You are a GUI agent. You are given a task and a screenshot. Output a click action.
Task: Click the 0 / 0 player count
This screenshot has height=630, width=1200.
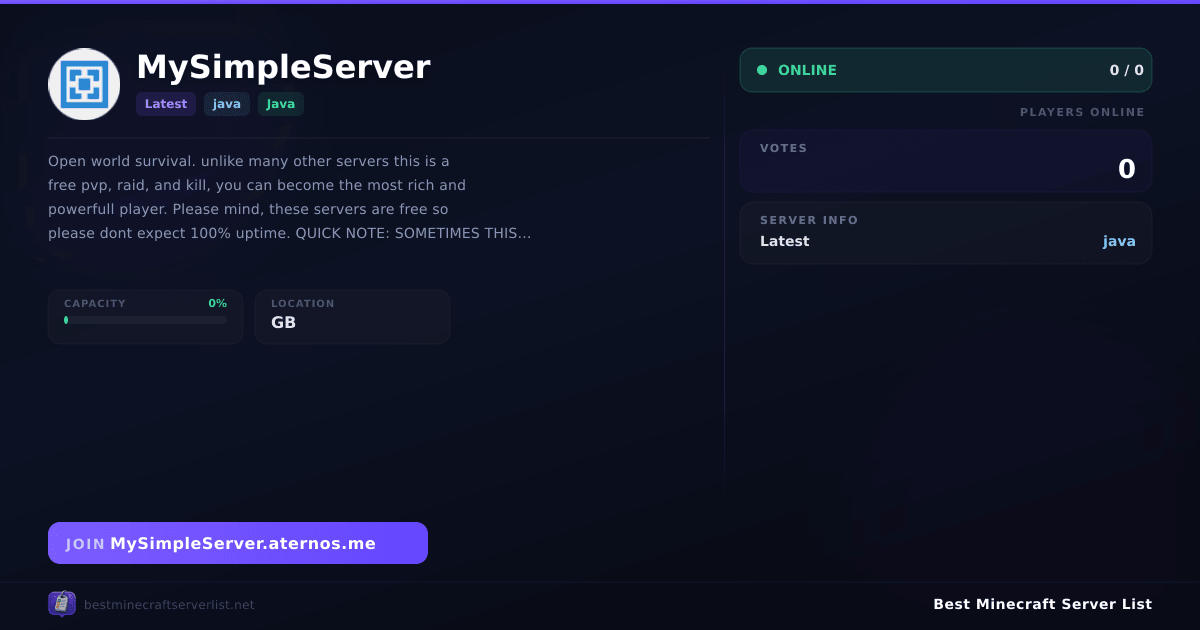1126,70
